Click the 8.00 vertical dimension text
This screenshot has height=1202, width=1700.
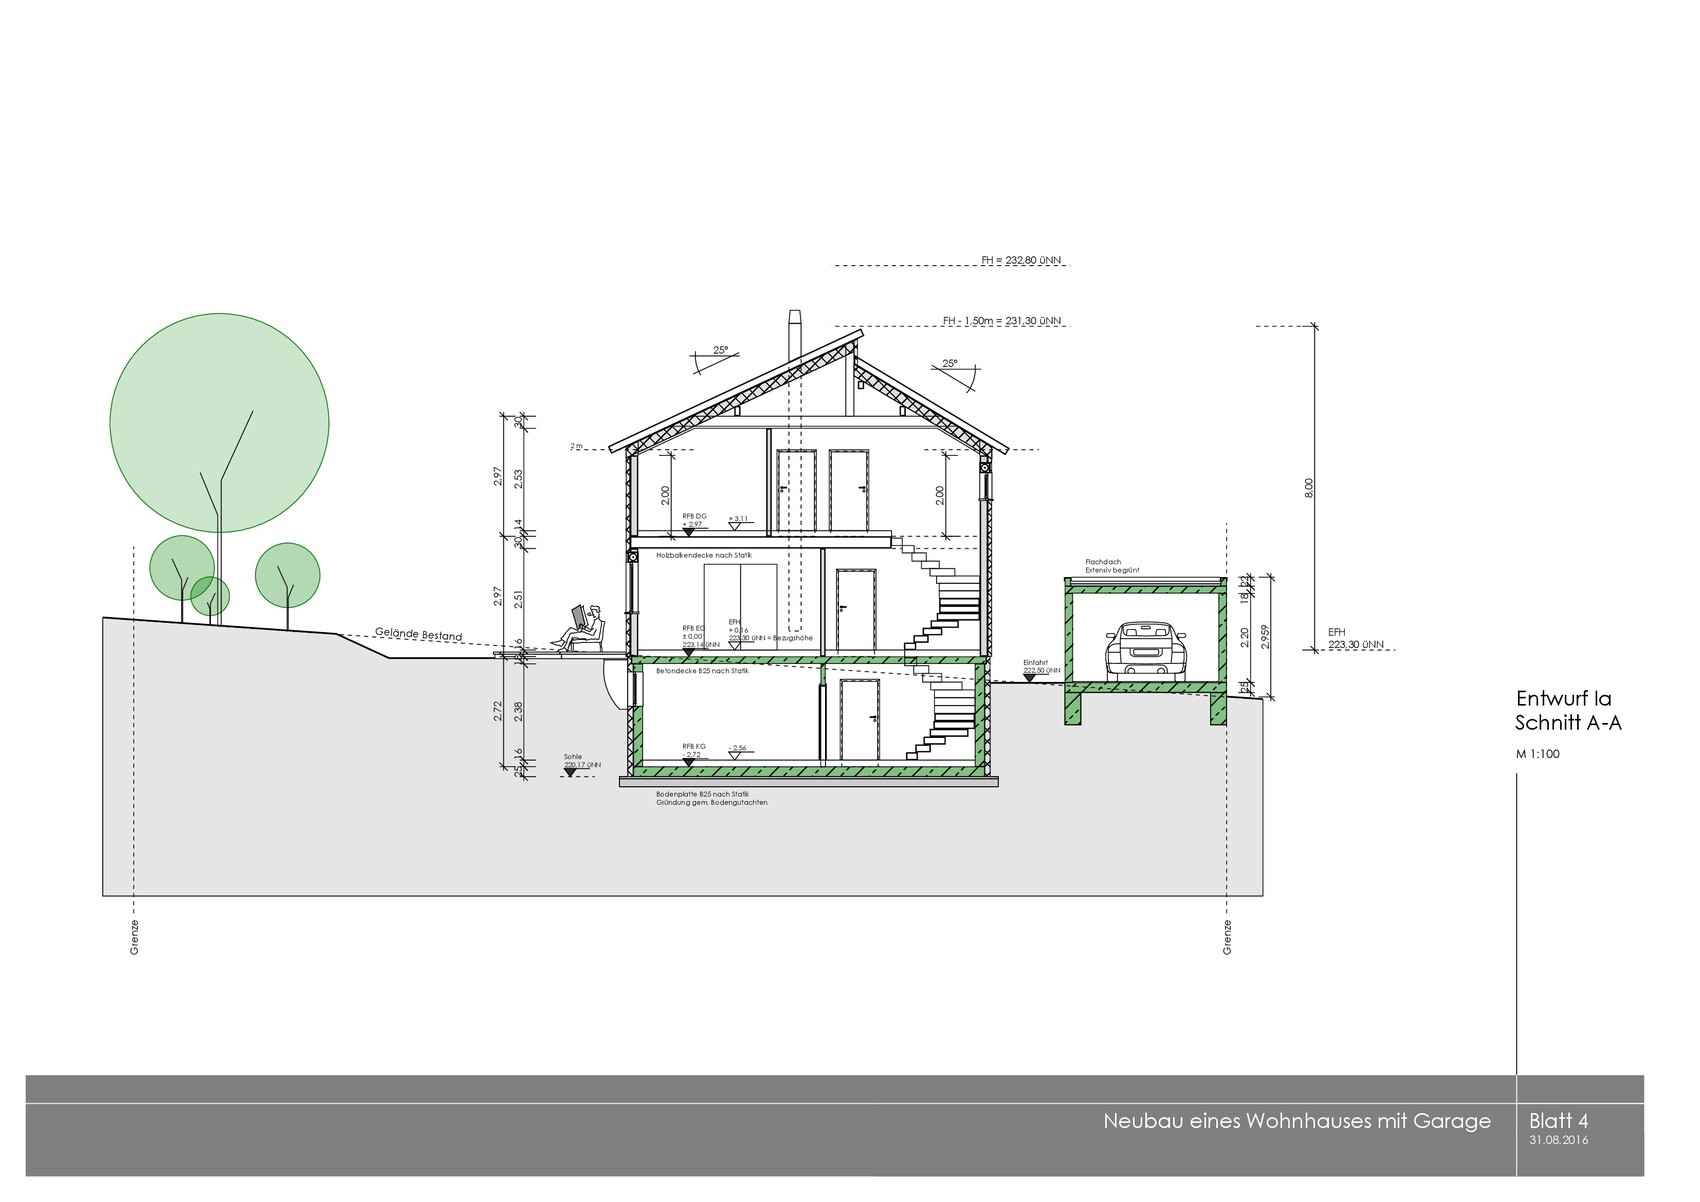(x=1309, y=487)
